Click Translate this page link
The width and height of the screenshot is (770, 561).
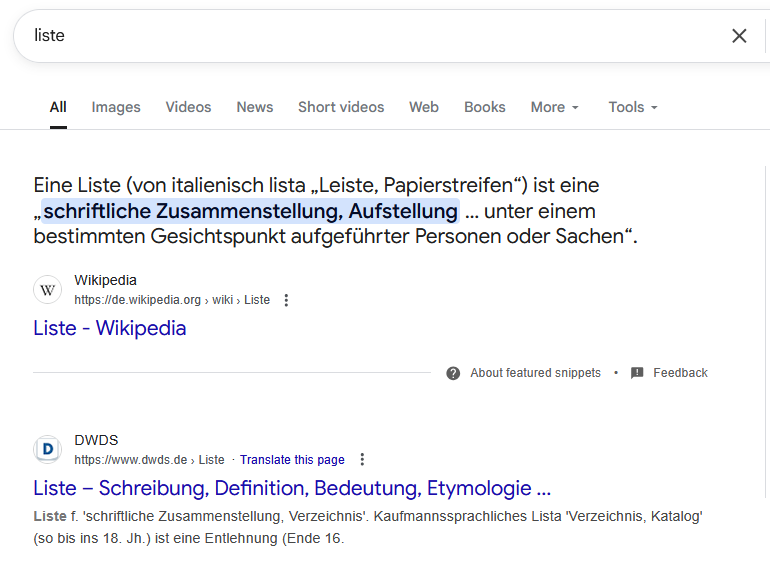pos(292,460)
